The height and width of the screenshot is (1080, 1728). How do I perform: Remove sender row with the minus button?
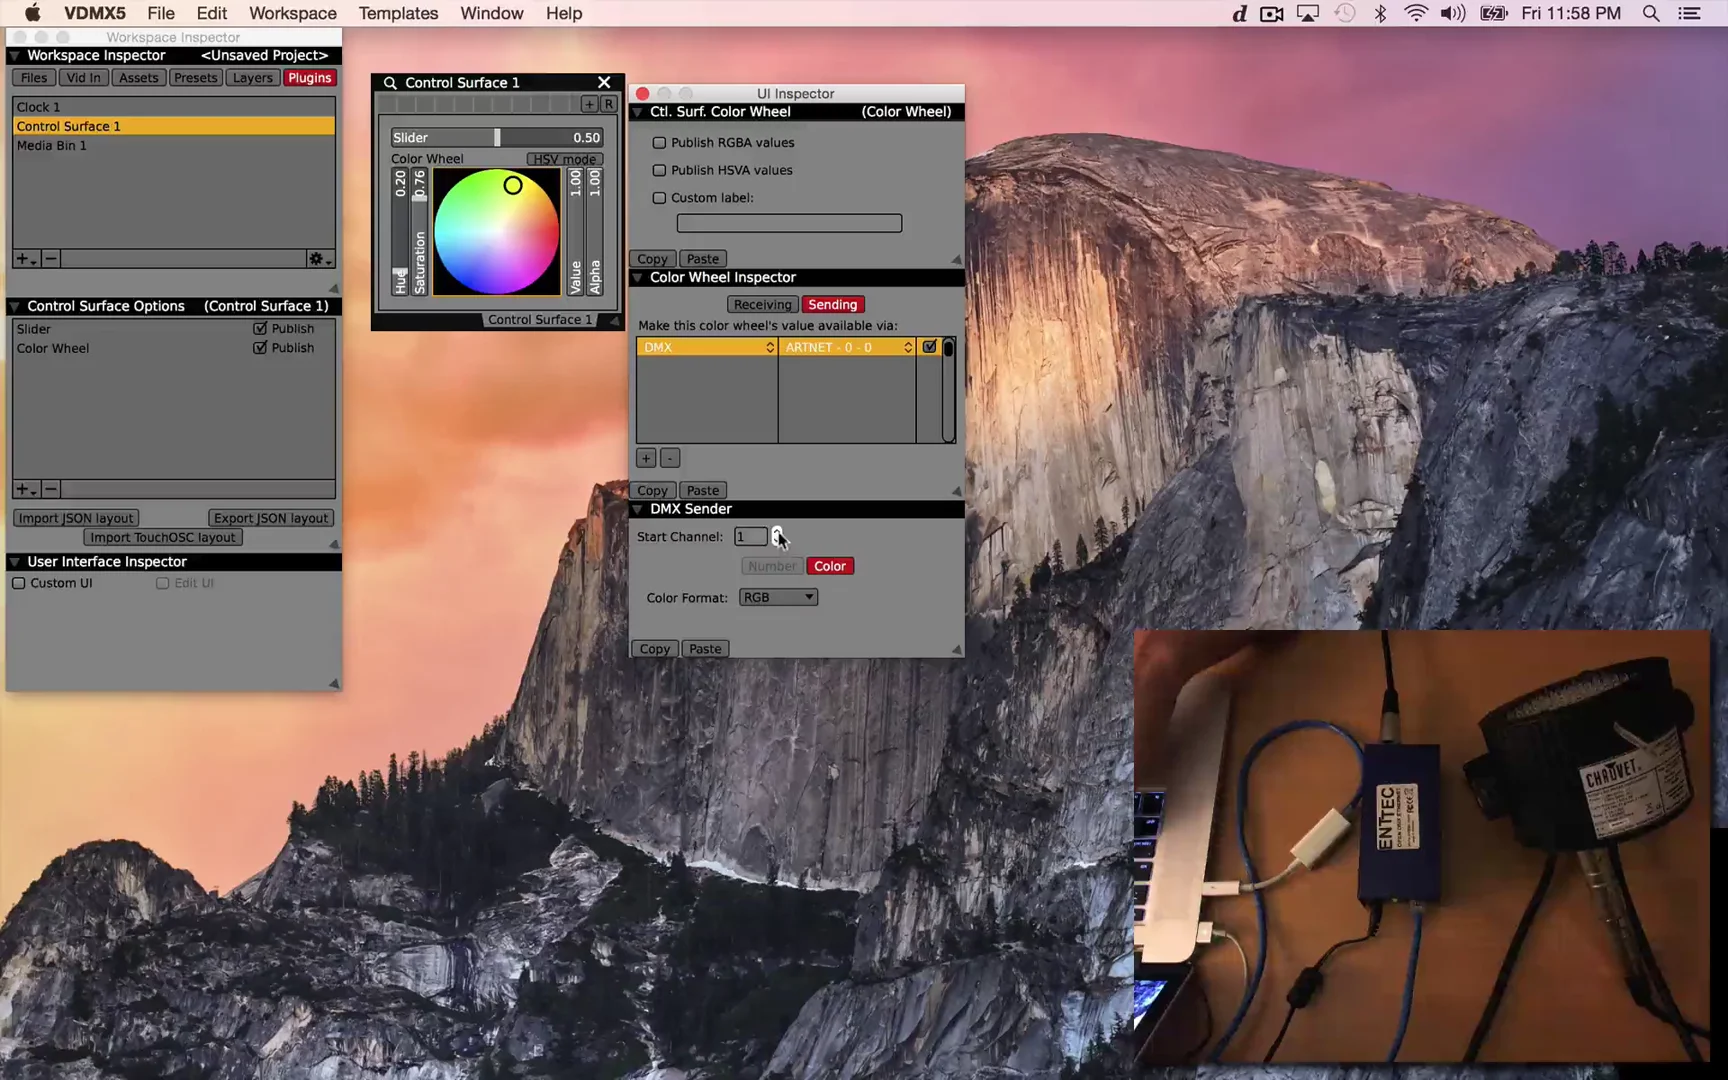[x=670, y=458]
